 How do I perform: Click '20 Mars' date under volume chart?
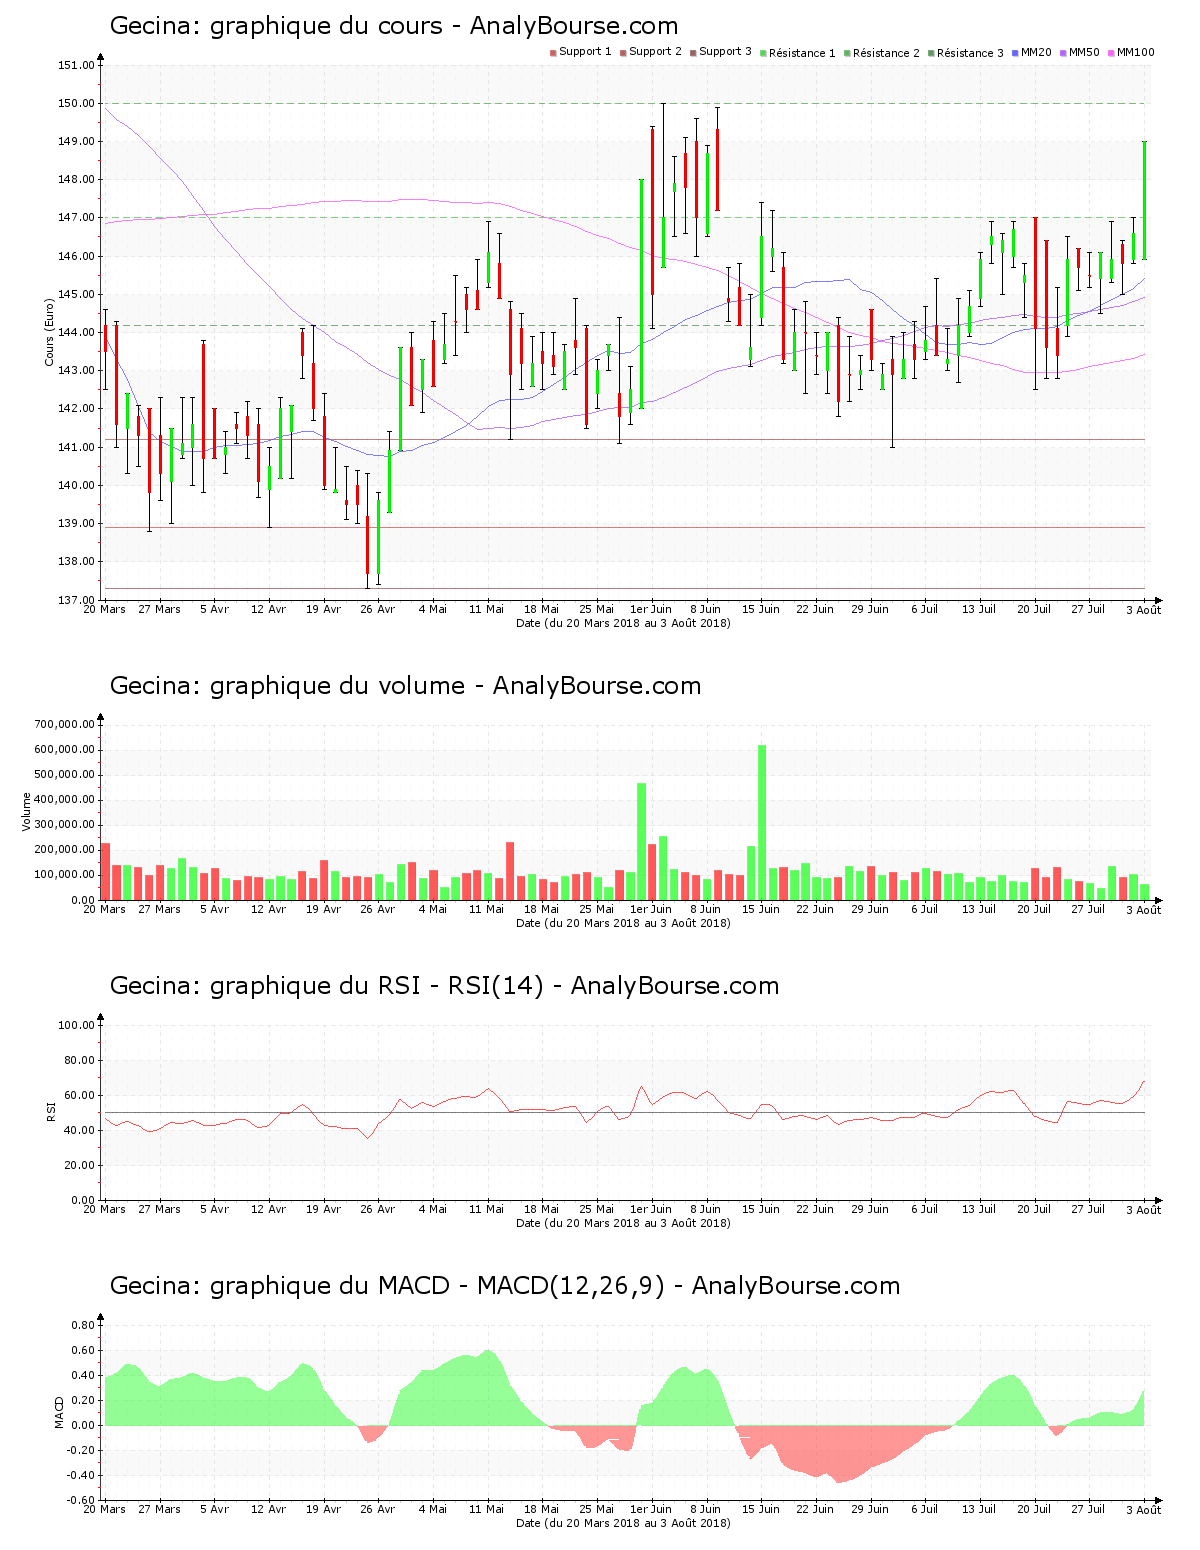point(104,909)
